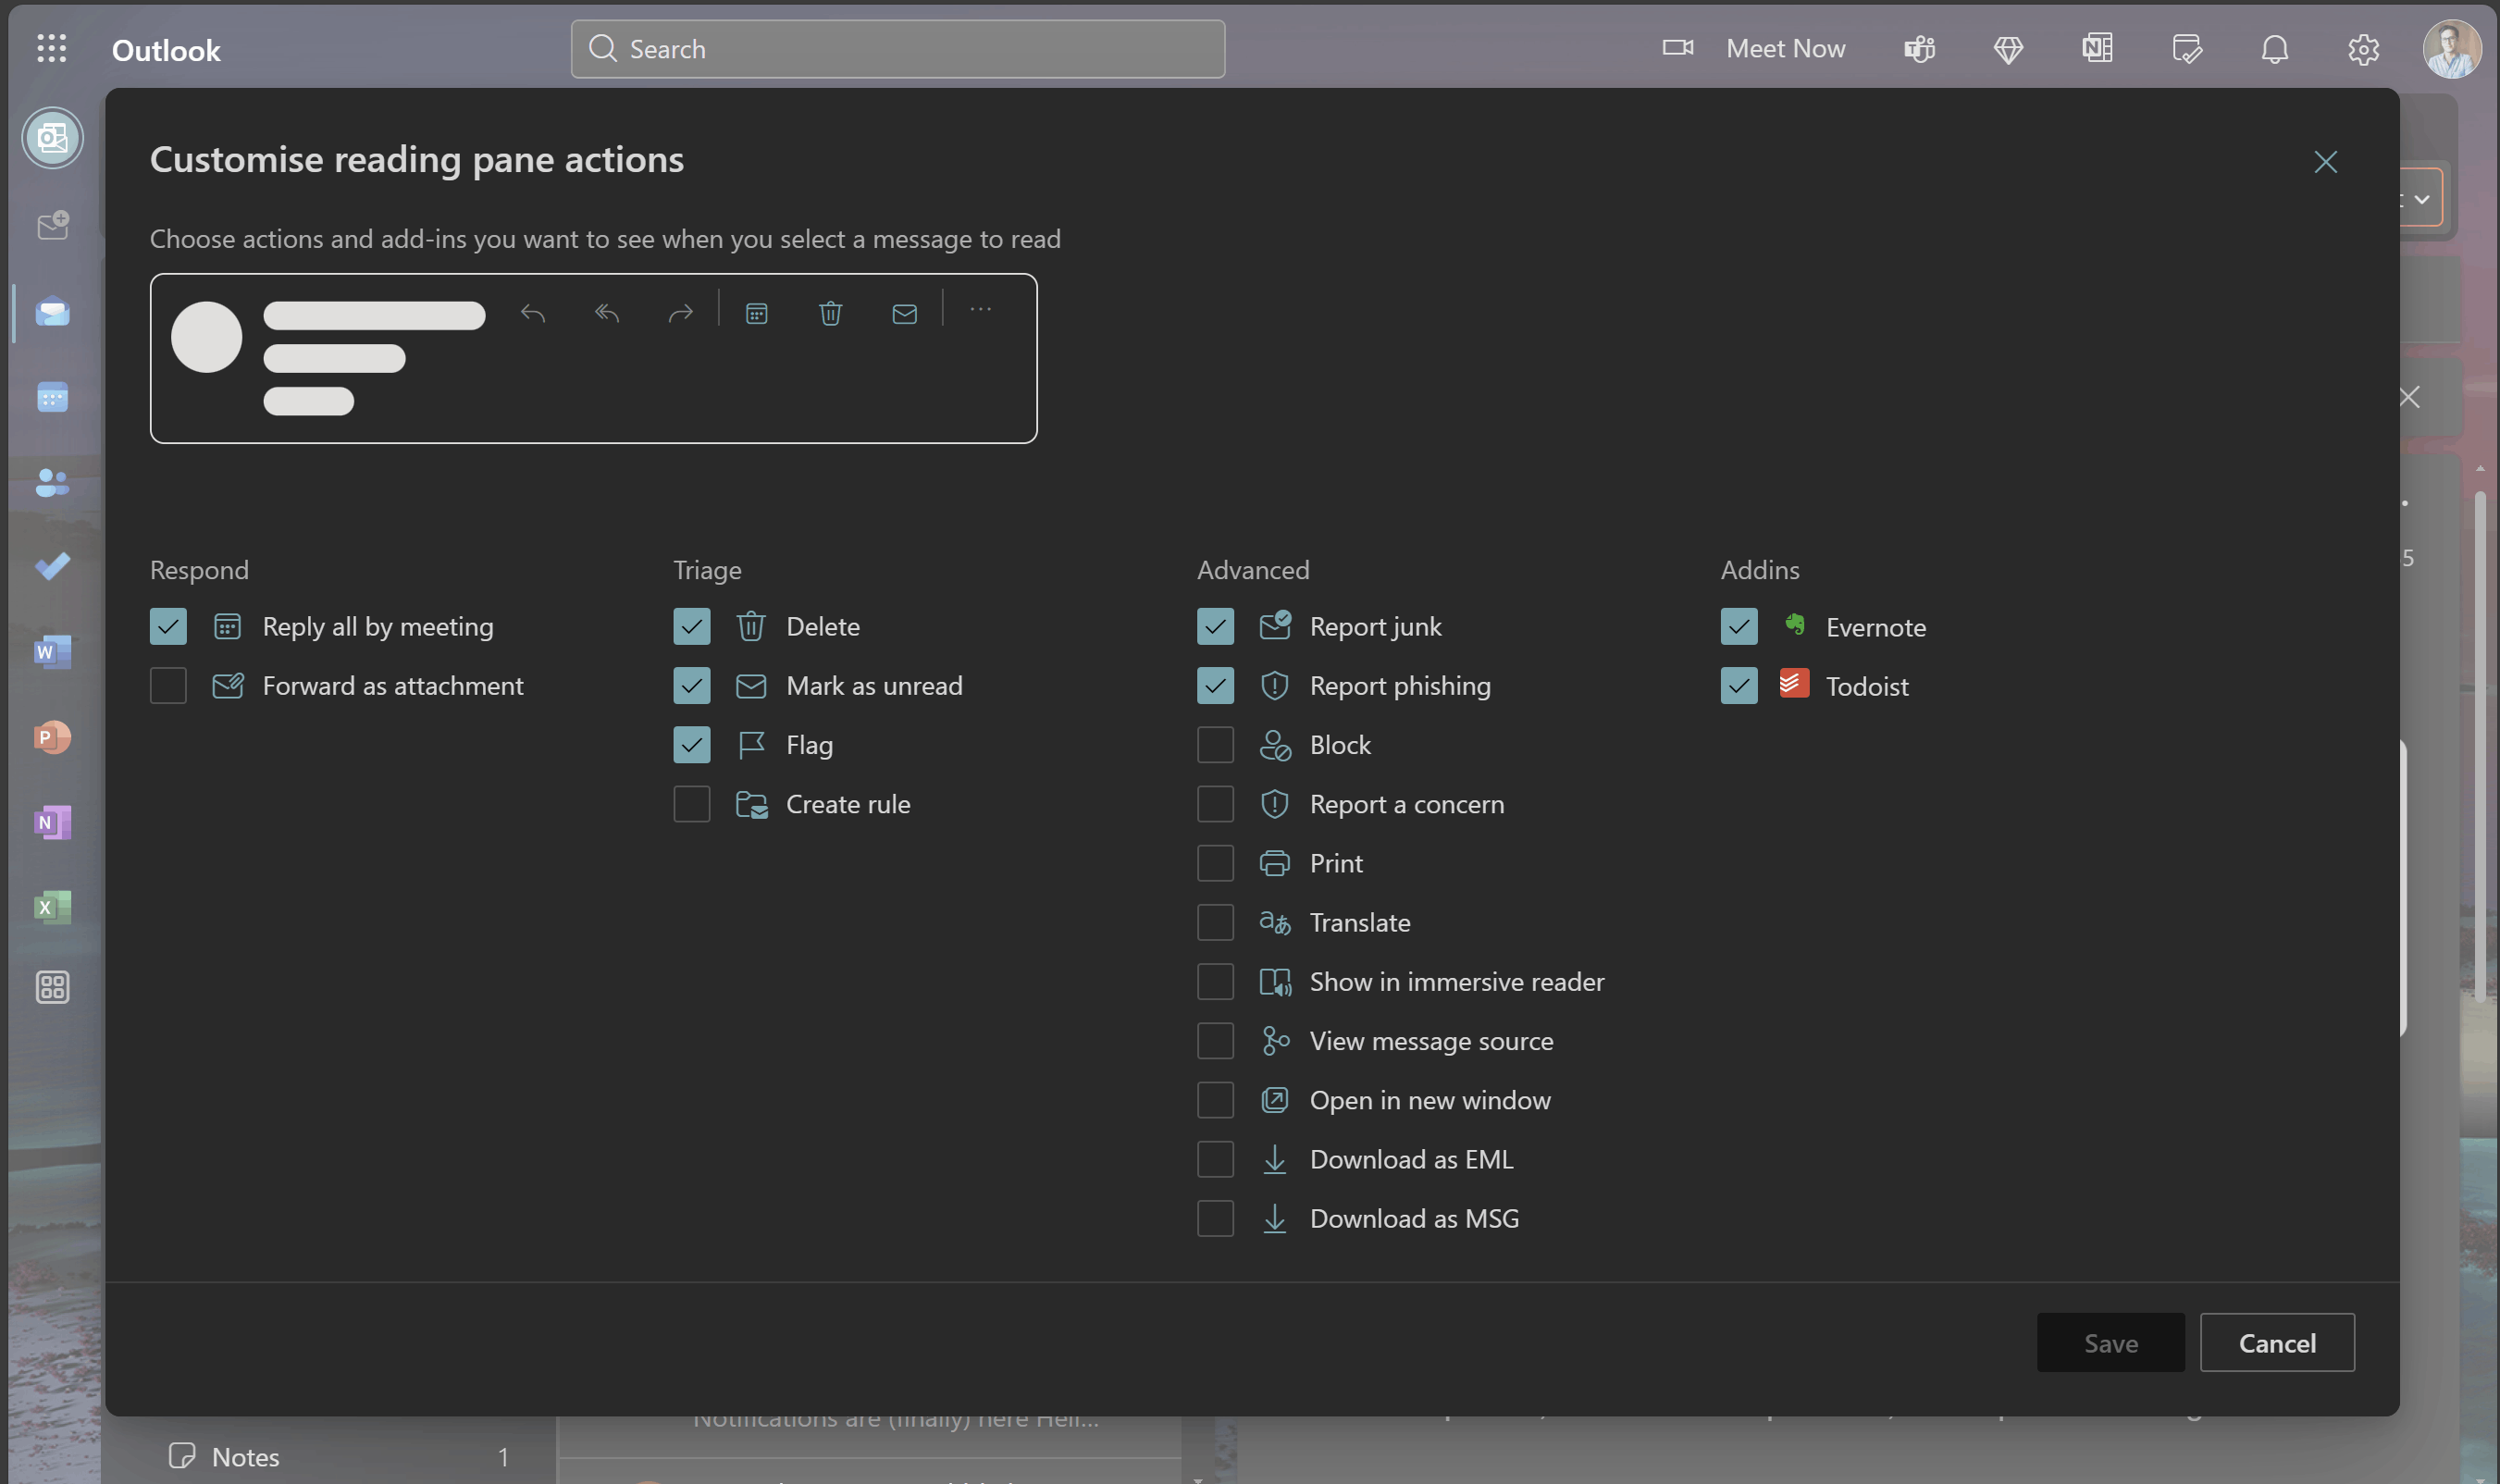Viewport: 2500px width, 1484px height.
Task: Enable the Forward as attachment checkbox
Action: point(167,685)
